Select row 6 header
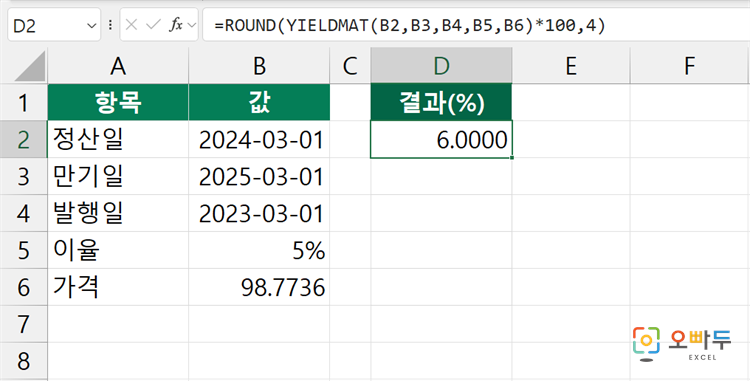The width and height of the screenshot is (750, 381). [x=23, y=287]
